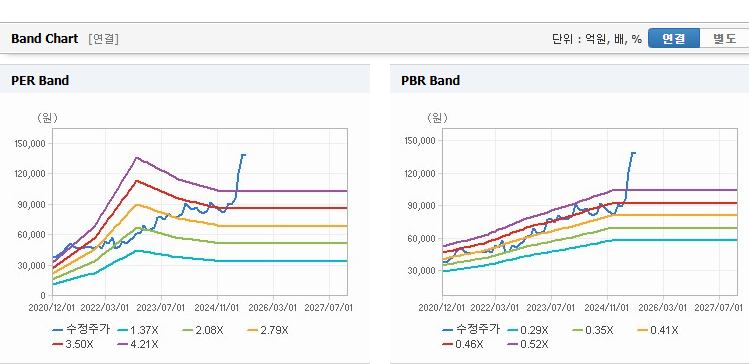Click the 30,000 axis label in PER Band
The width and height of the screenshot is (749, 364).
pyautogui.click(x=32, y=265)
